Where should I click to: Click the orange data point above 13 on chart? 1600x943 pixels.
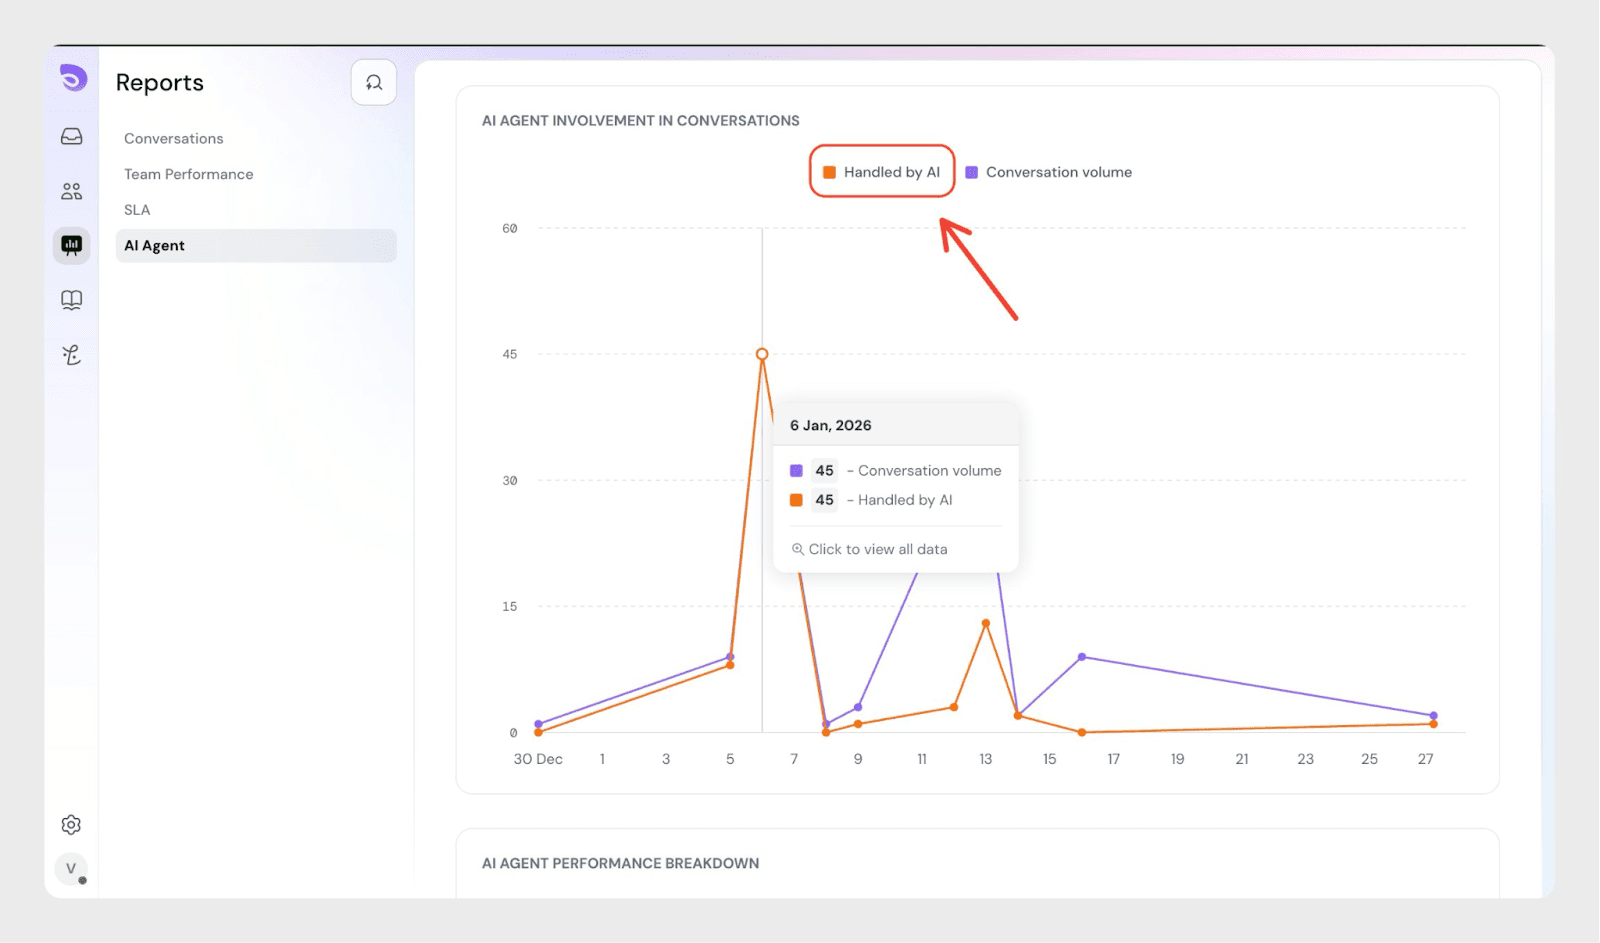click(x=986, y=623)
